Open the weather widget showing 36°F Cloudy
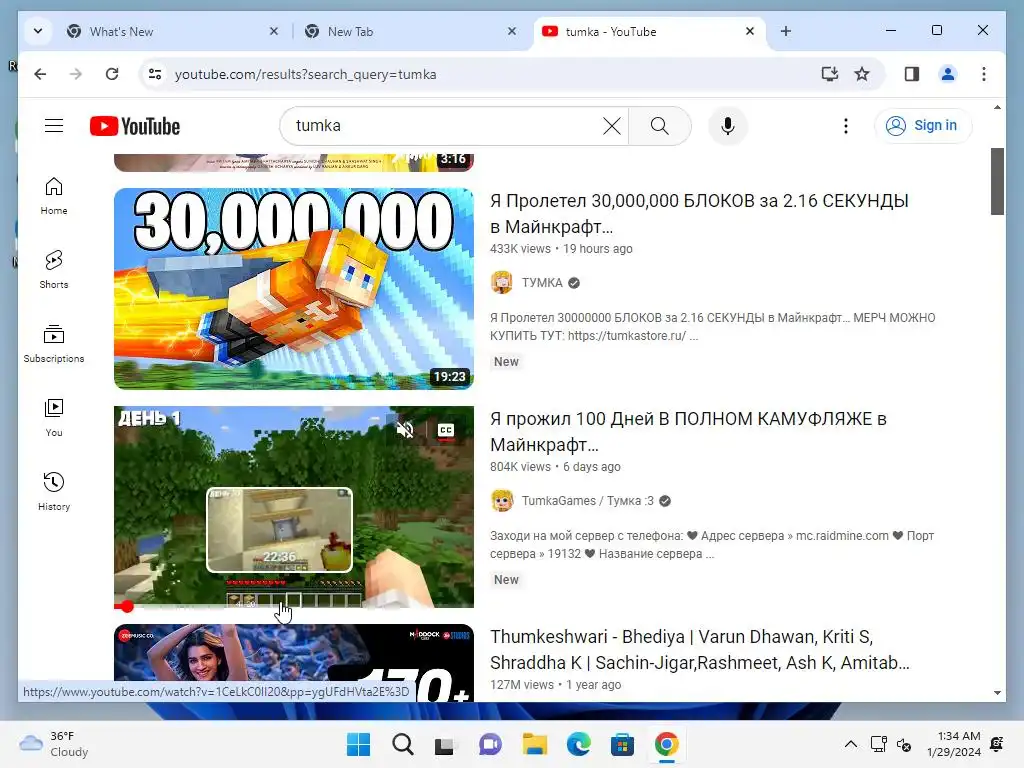The width and height of the screenshot is (1024, 768). [x=54, y=744]
